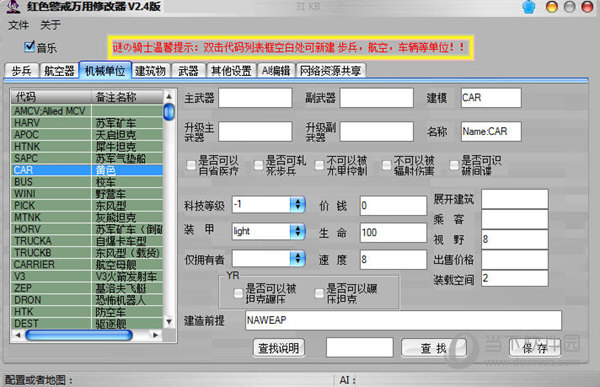Screen dimensions: 600x387
Task: Click the horizontal scrollbar thumb under list
Action: [x=79, y=335]
